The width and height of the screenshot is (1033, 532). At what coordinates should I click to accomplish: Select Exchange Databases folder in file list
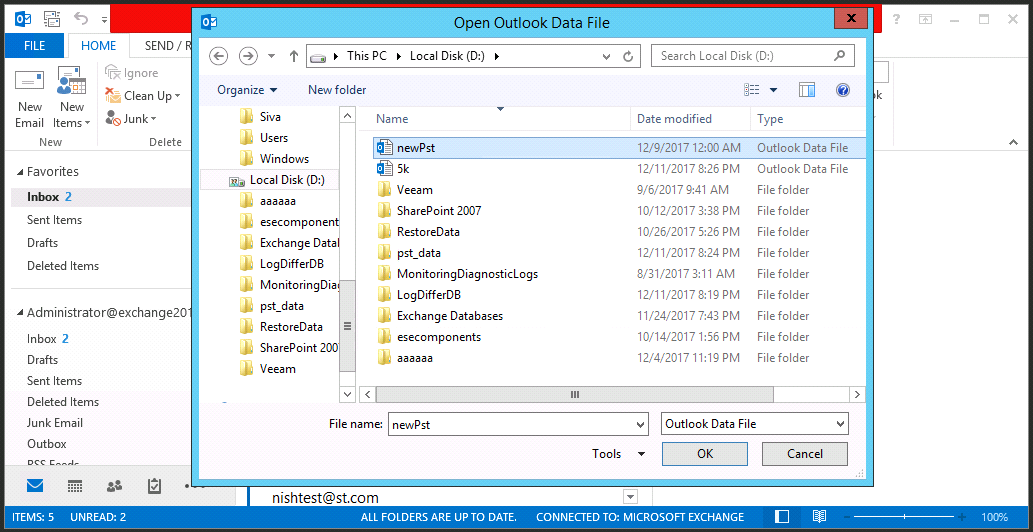[x=619, y=316]
